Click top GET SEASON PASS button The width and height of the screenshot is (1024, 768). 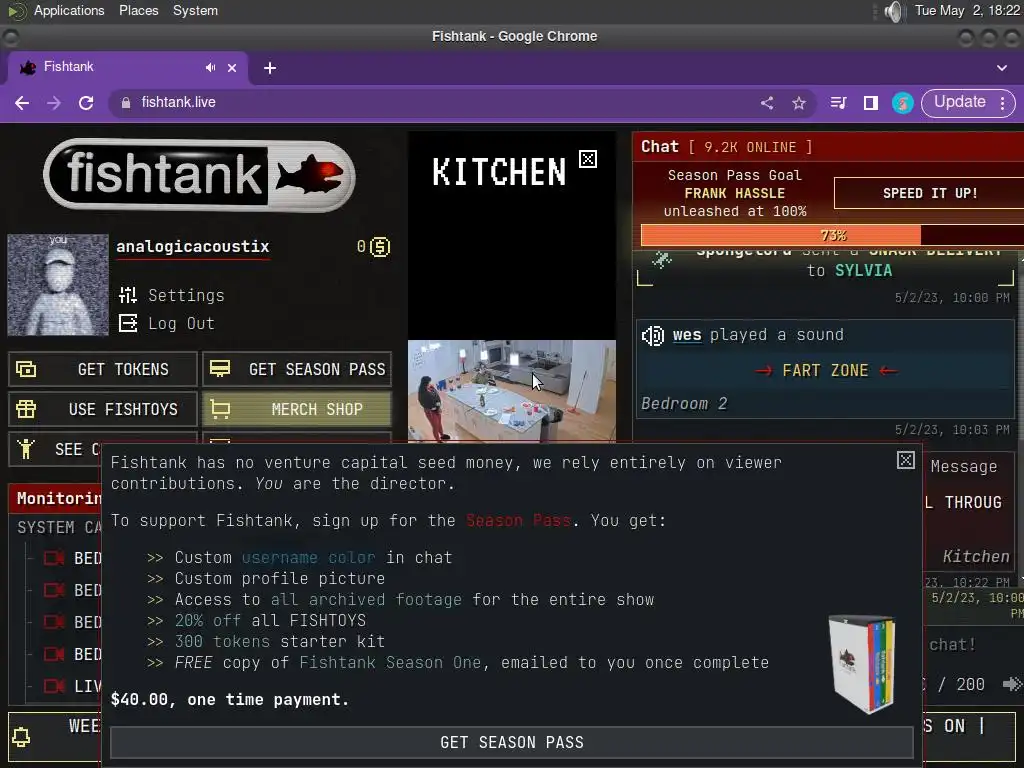297,369
